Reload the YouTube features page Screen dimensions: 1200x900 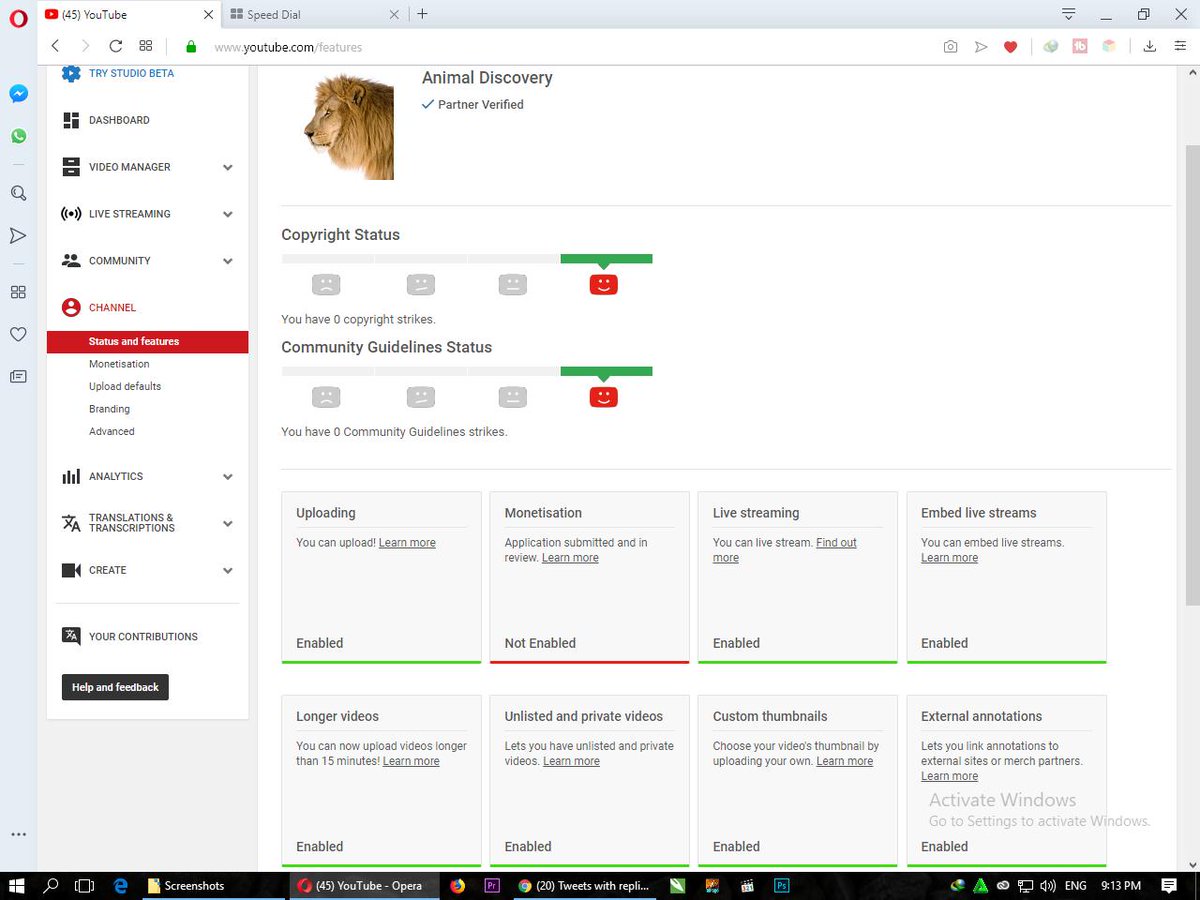point(116,46)
